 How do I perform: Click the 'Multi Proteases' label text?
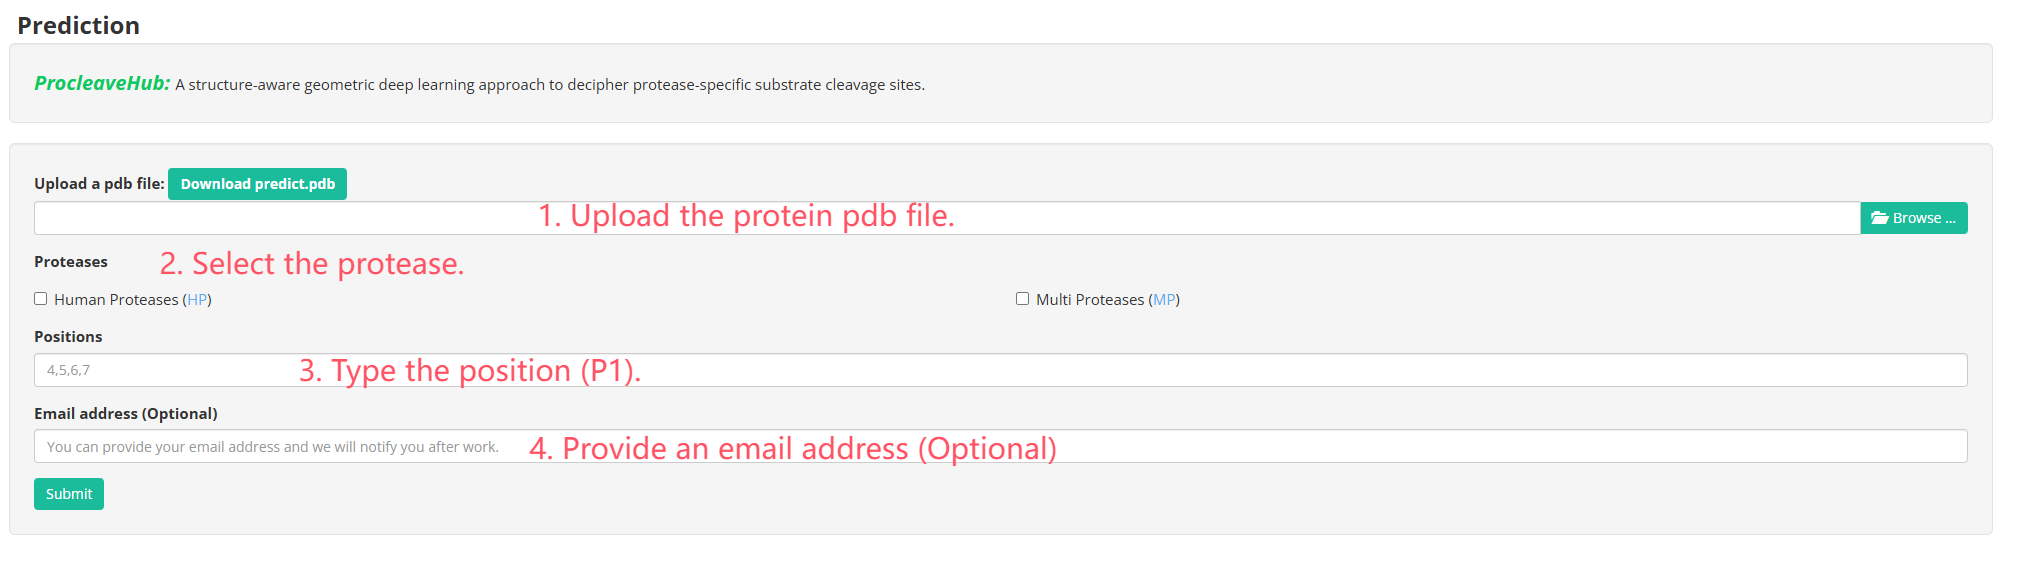1090,300
